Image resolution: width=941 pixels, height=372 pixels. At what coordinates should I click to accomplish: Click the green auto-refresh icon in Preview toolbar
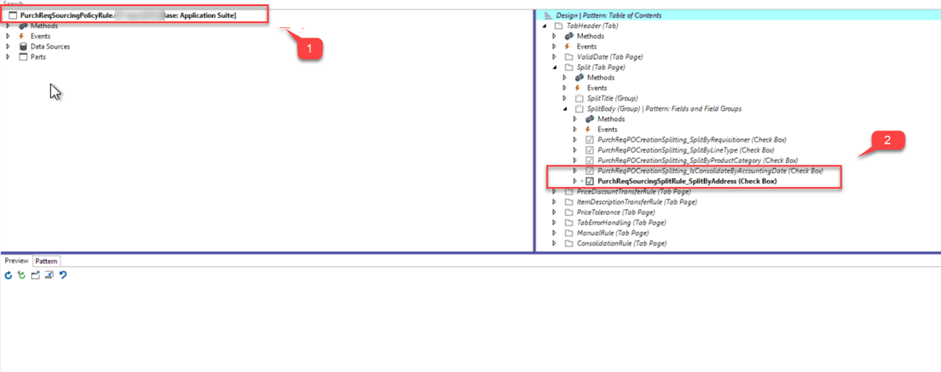point(22,275)
